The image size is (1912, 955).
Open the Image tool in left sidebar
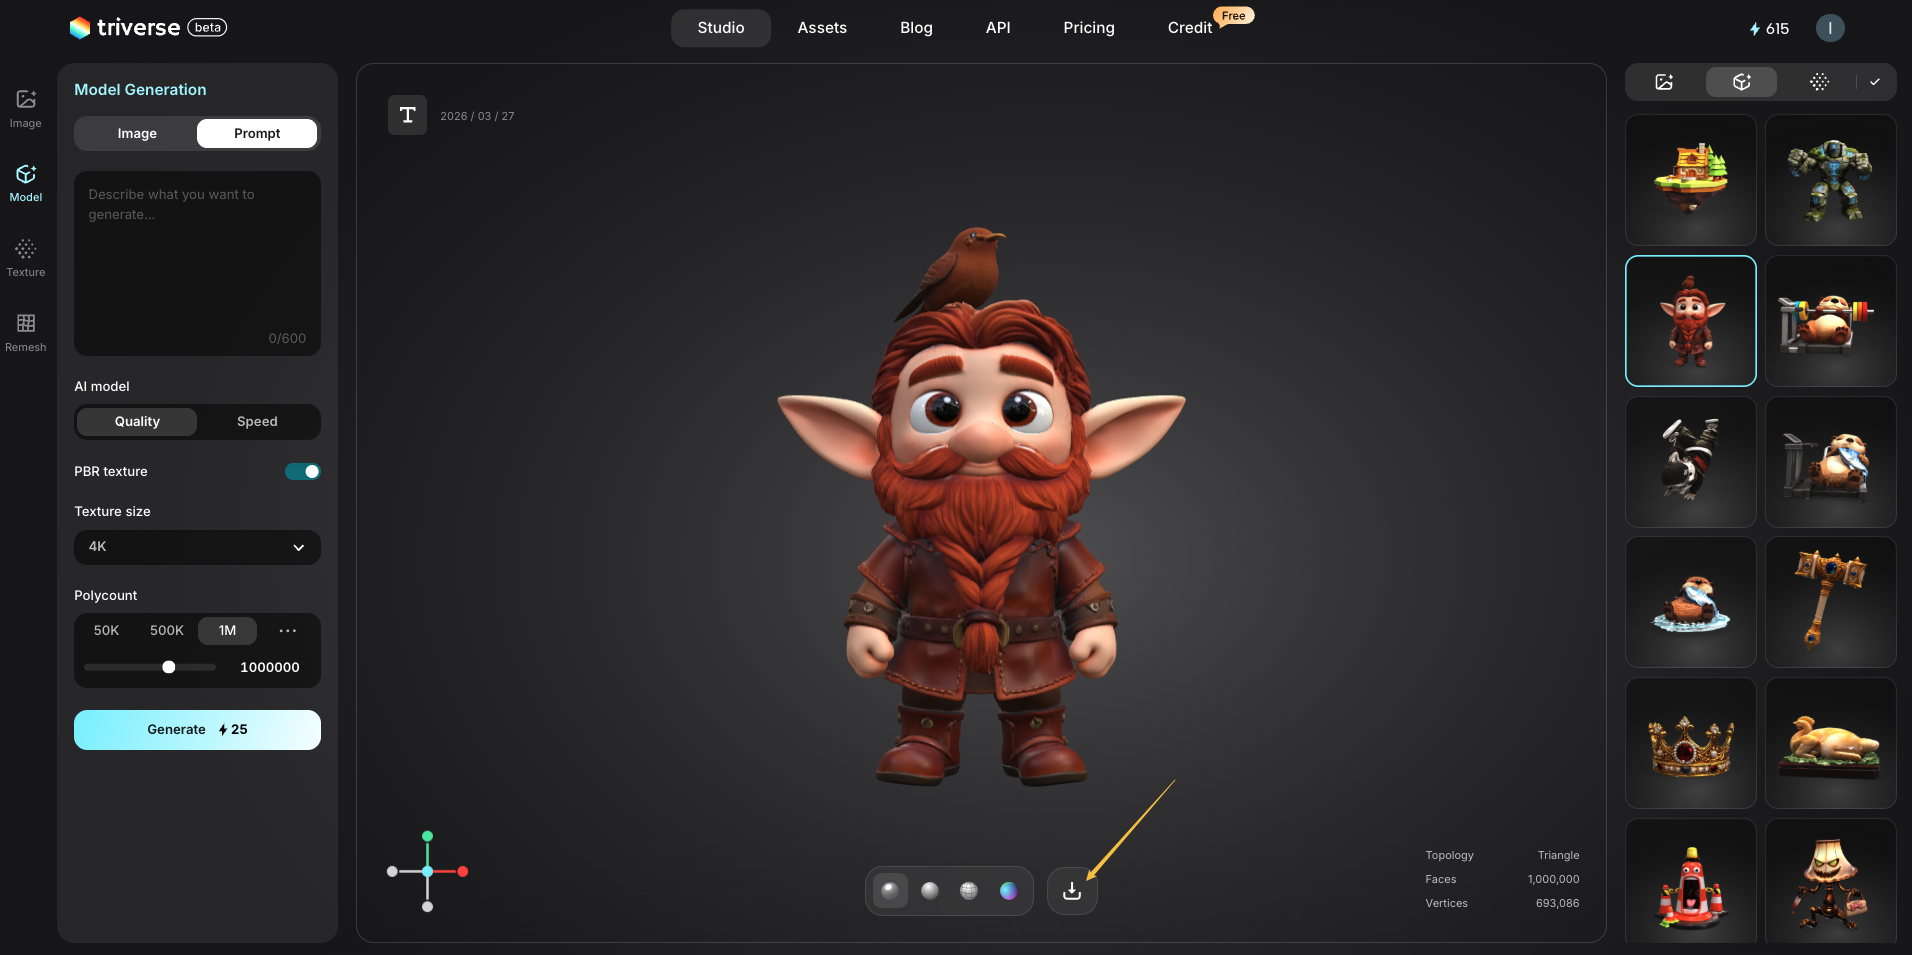pyautogui.click(x=26, y=108)
